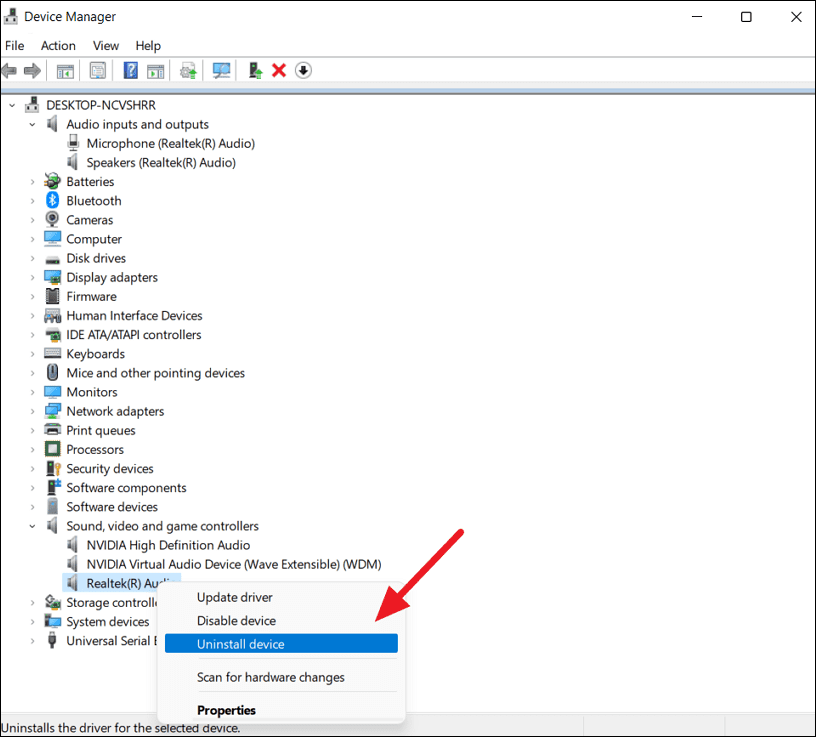
Task: Select the NVIDIA High Definition Audio device
Action: click(x=167, y=544)
